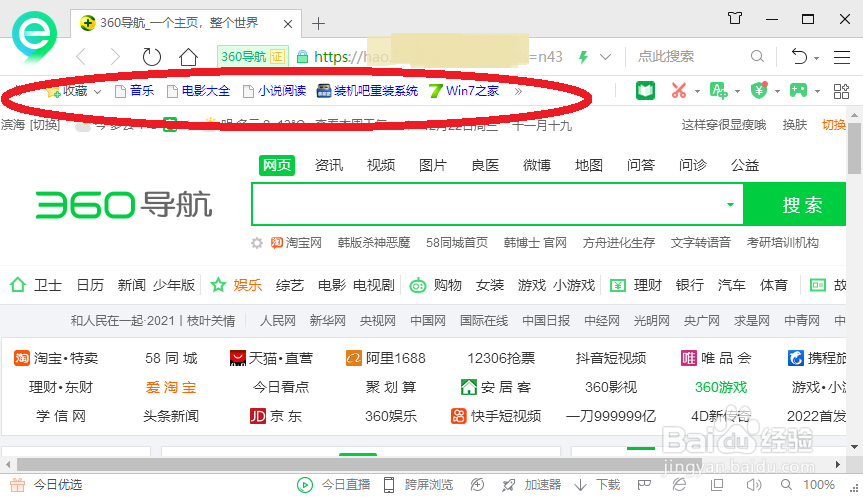This screenshot has width=863, height=497.
Task: Open dropdown next to undo arrow
Action: tap(816, 58)
